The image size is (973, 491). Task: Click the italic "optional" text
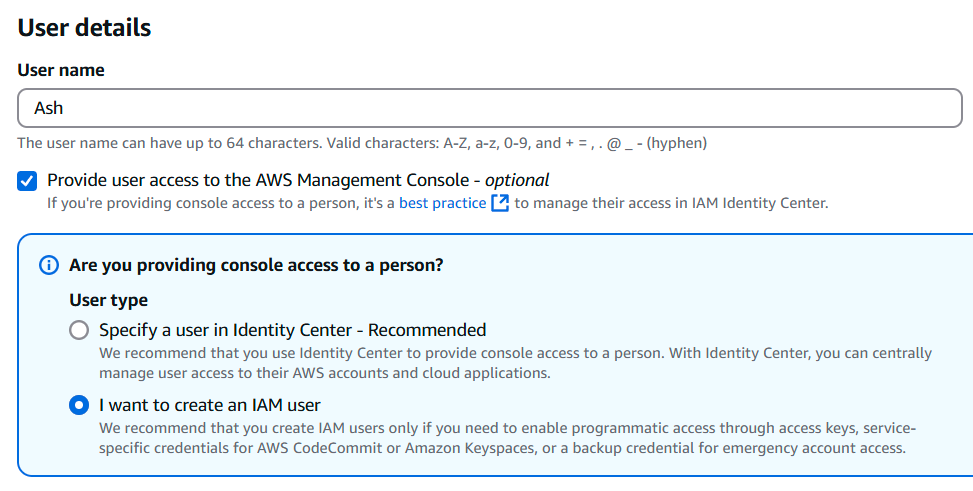[517, 181]
